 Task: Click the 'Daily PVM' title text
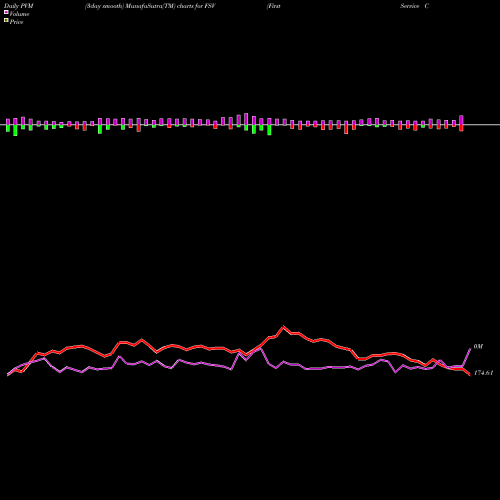19,6
